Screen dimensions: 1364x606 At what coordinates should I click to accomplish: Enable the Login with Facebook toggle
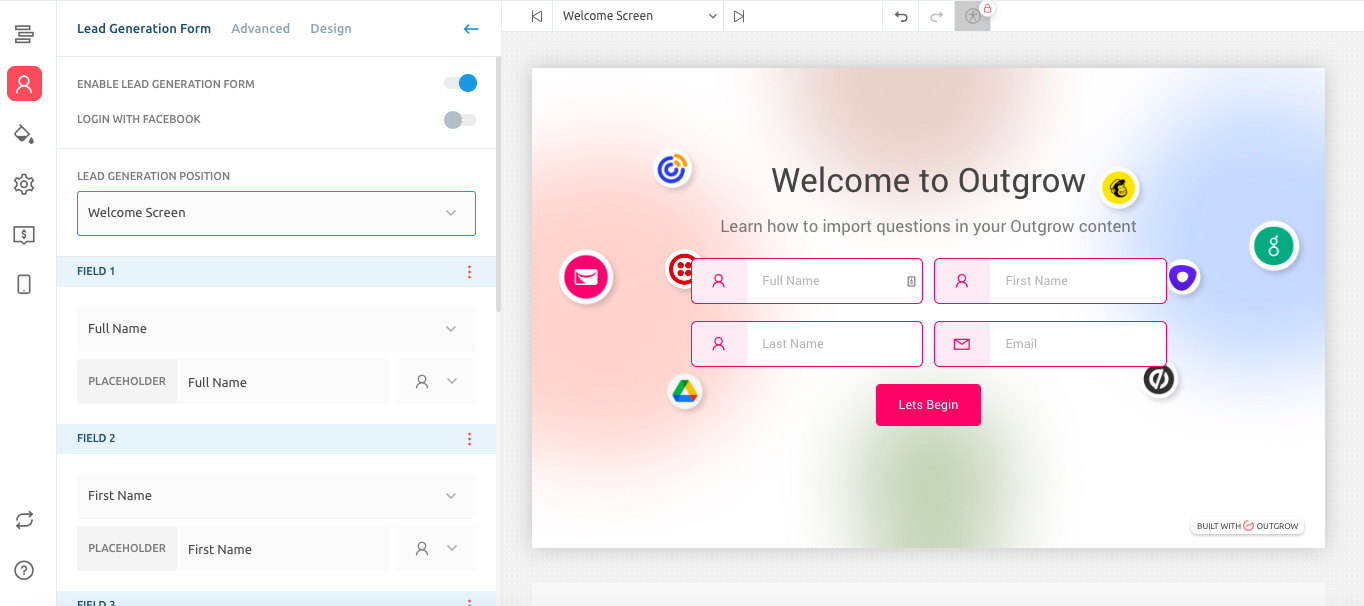click(x=460, y=120)
